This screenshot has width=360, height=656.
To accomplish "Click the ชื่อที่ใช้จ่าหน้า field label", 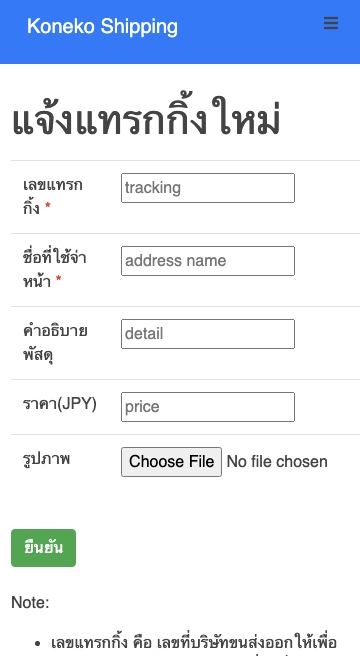I will click(54, 269).
